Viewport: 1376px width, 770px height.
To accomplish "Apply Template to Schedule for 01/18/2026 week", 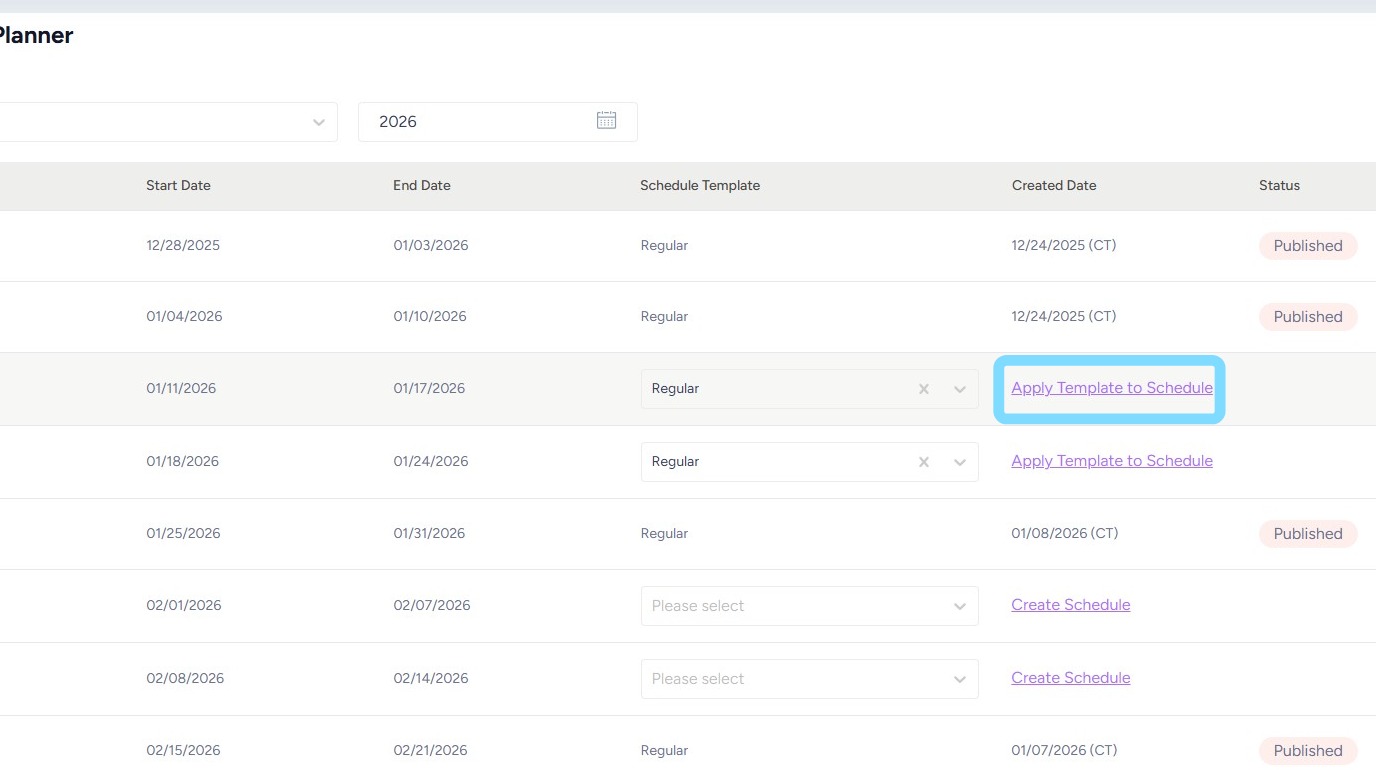I will click(x=1111, y=461).
